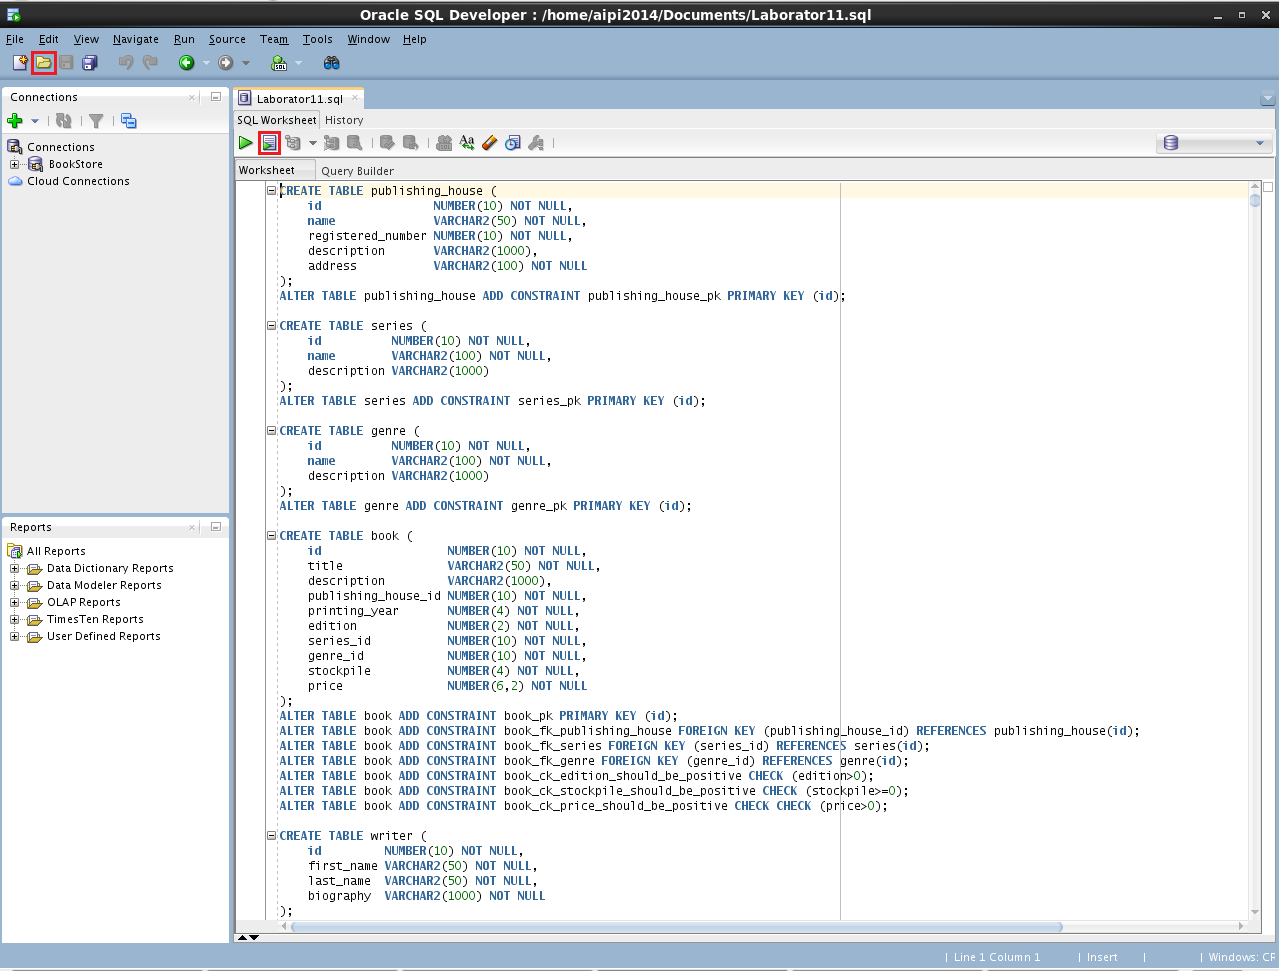
Task: Open the Navigate menu
Action: pos(136,39)
